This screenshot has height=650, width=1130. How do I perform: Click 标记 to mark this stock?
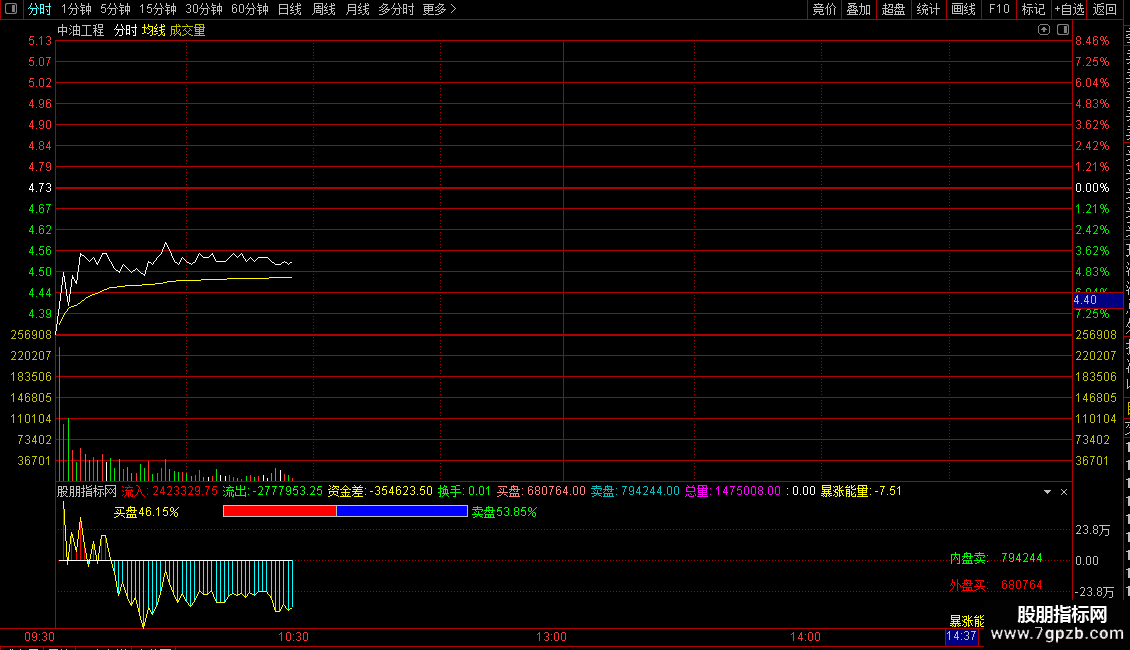pyautogui.click(x=1033, y=9)
